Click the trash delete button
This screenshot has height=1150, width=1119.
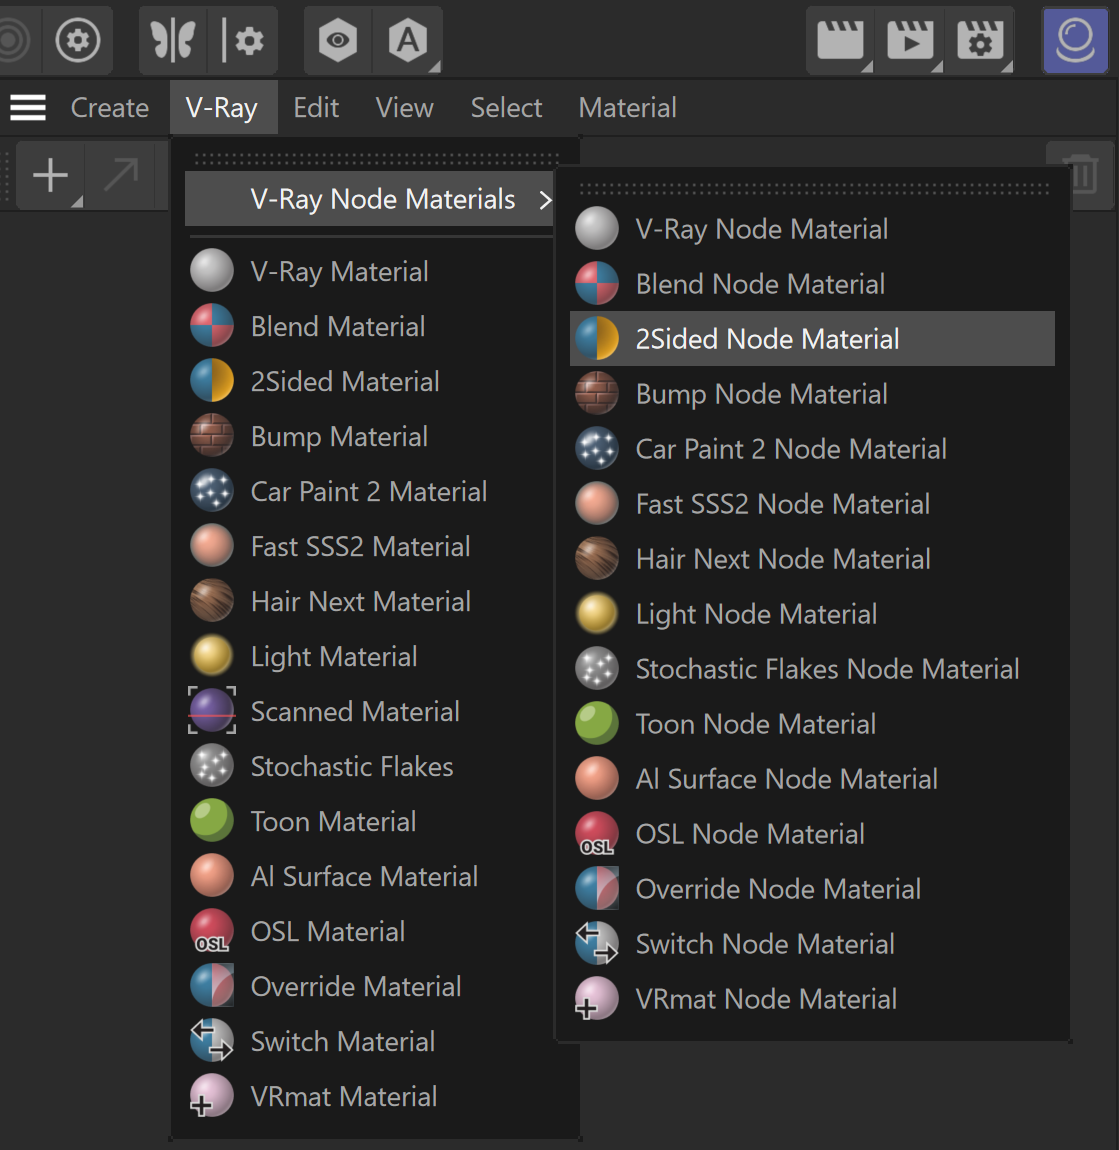pyautogui.click(x=1082, y=175)
